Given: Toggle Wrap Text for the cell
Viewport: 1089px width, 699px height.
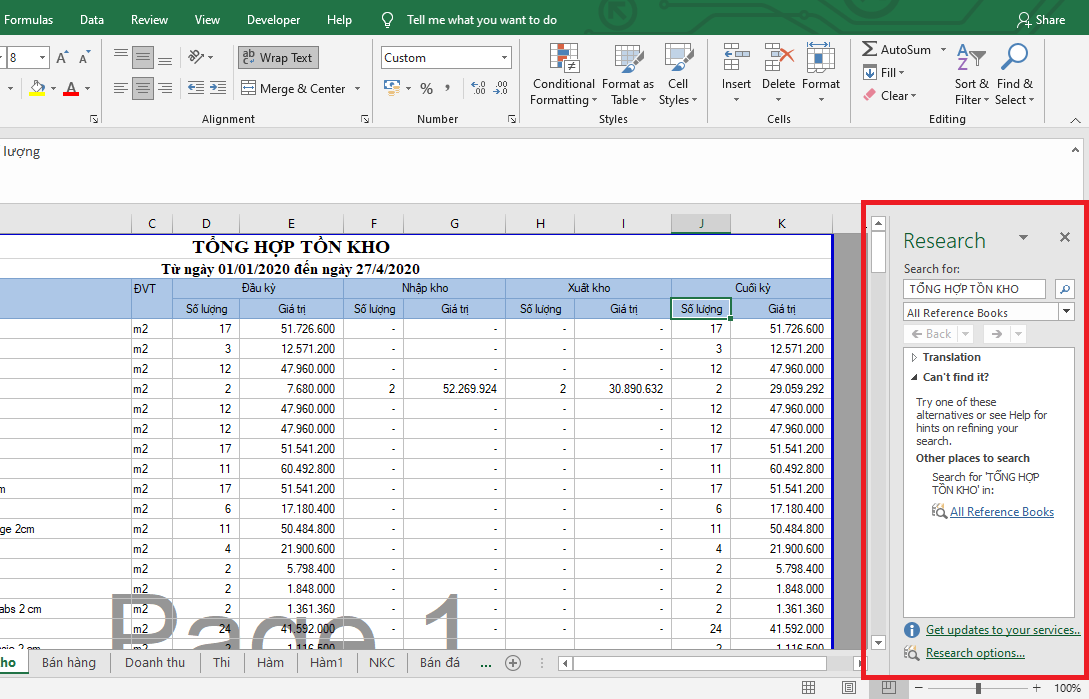Looking at the screenshot, I should pos(278,58).
